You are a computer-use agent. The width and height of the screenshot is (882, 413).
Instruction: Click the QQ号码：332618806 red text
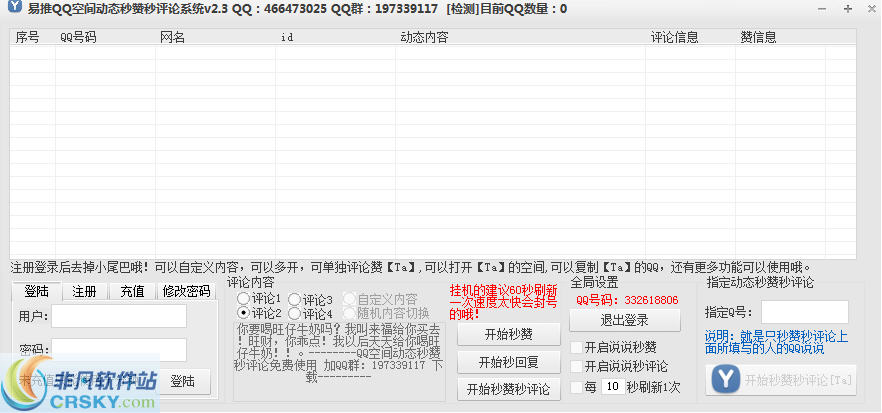point(627,300)
